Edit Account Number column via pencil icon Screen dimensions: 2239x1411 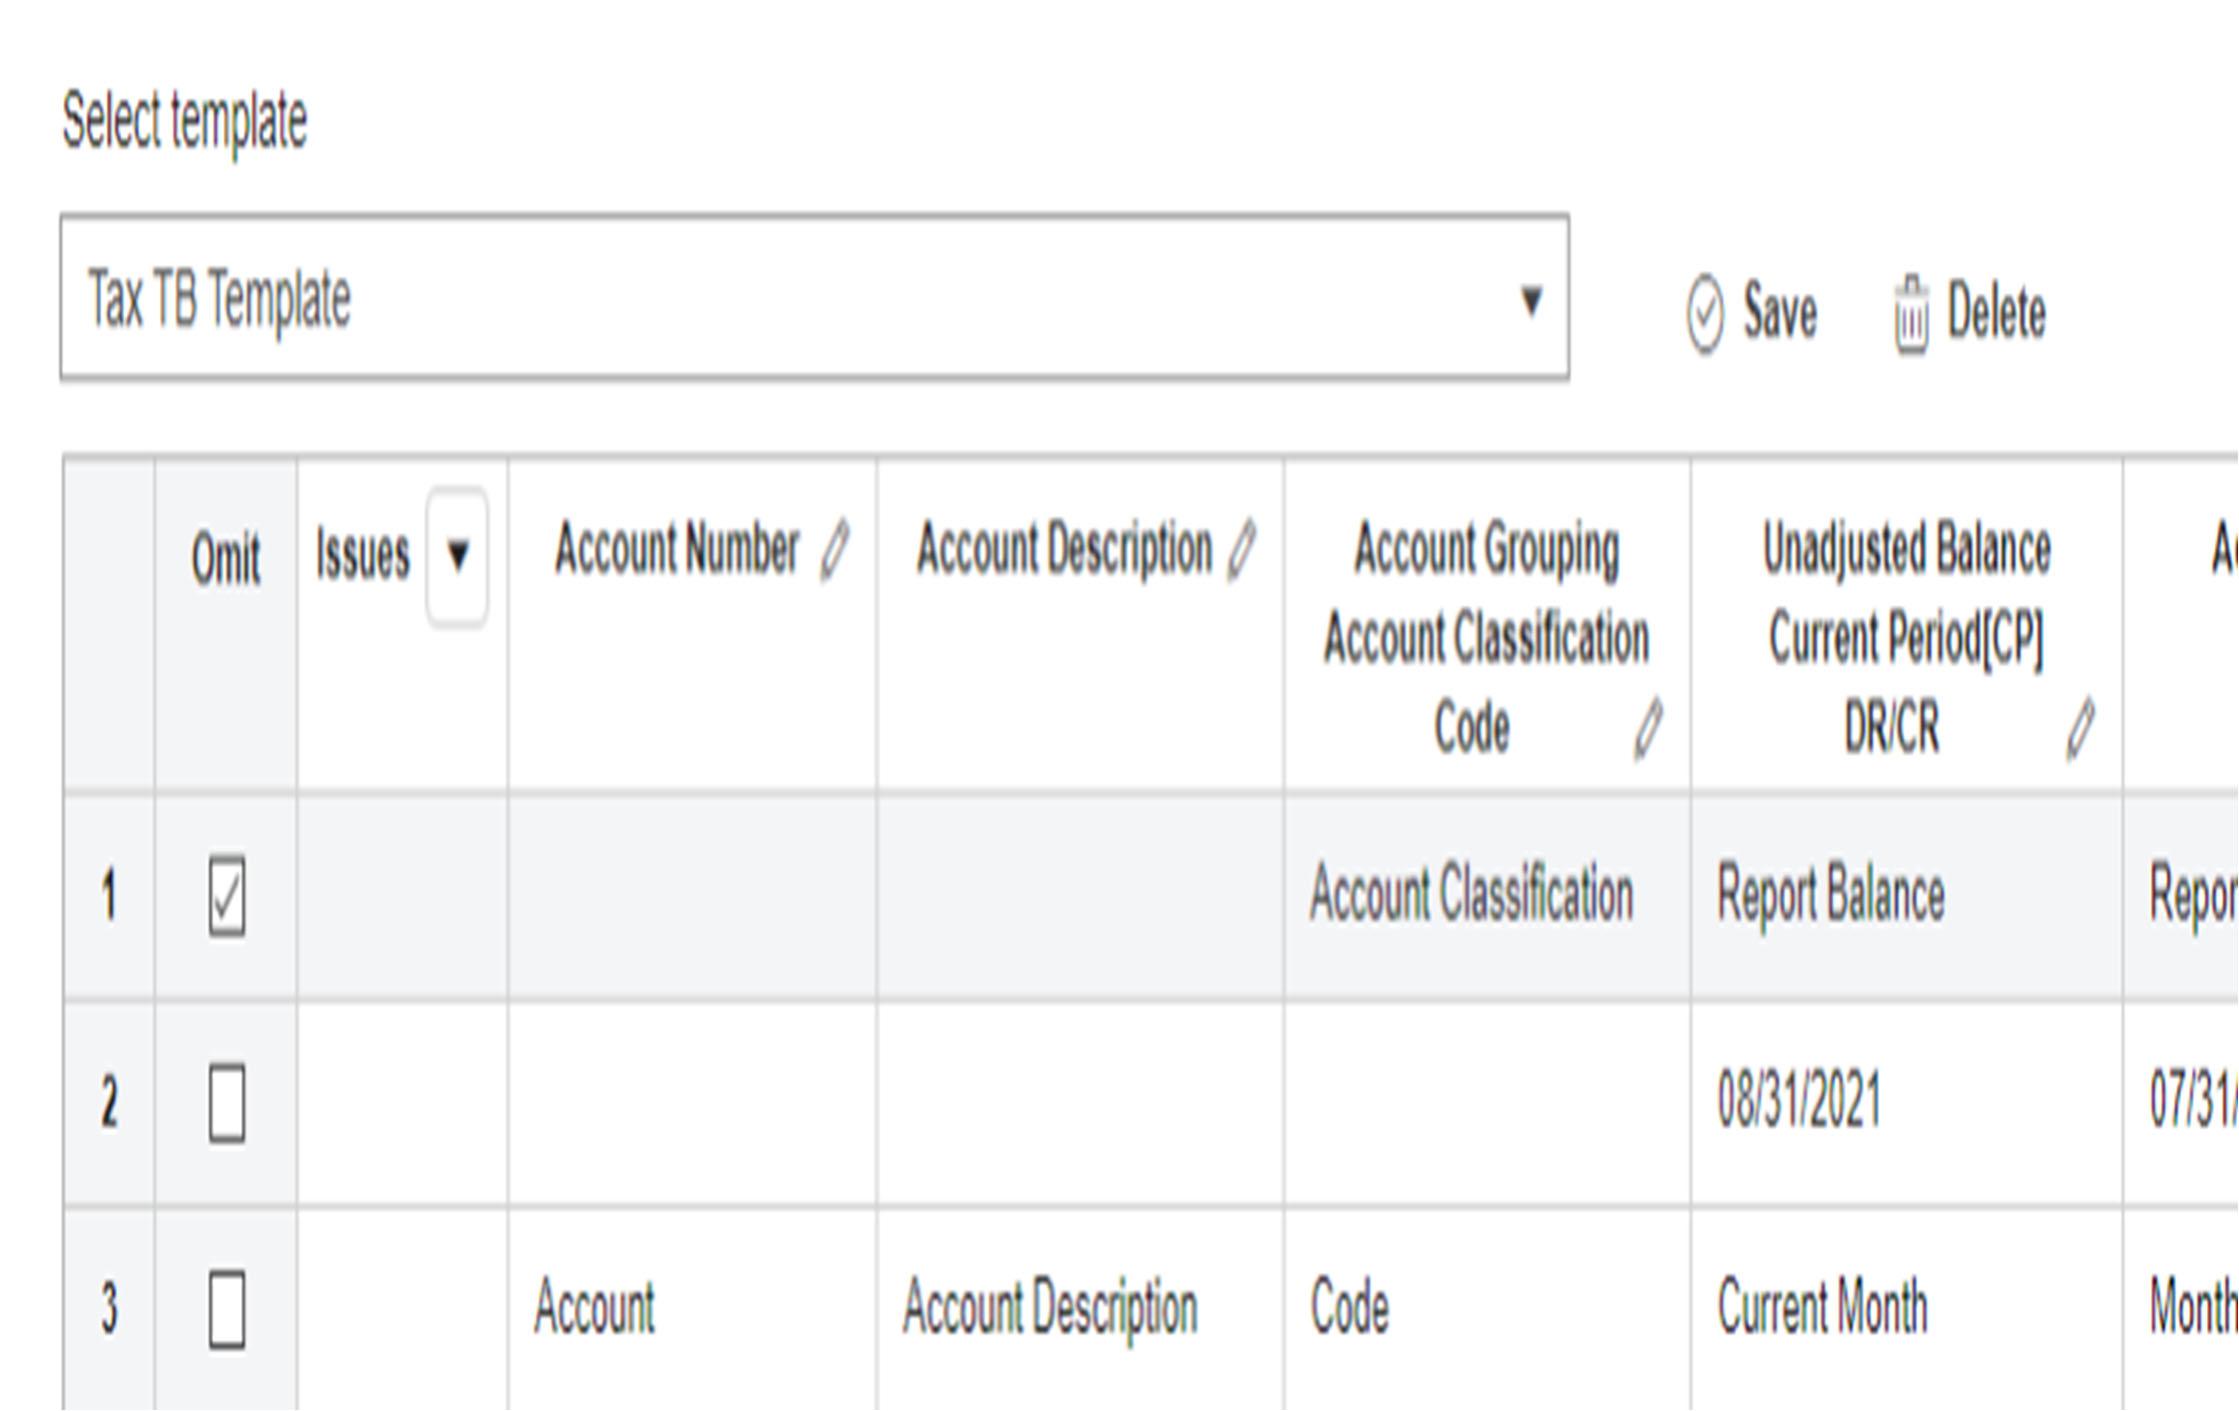834,550
